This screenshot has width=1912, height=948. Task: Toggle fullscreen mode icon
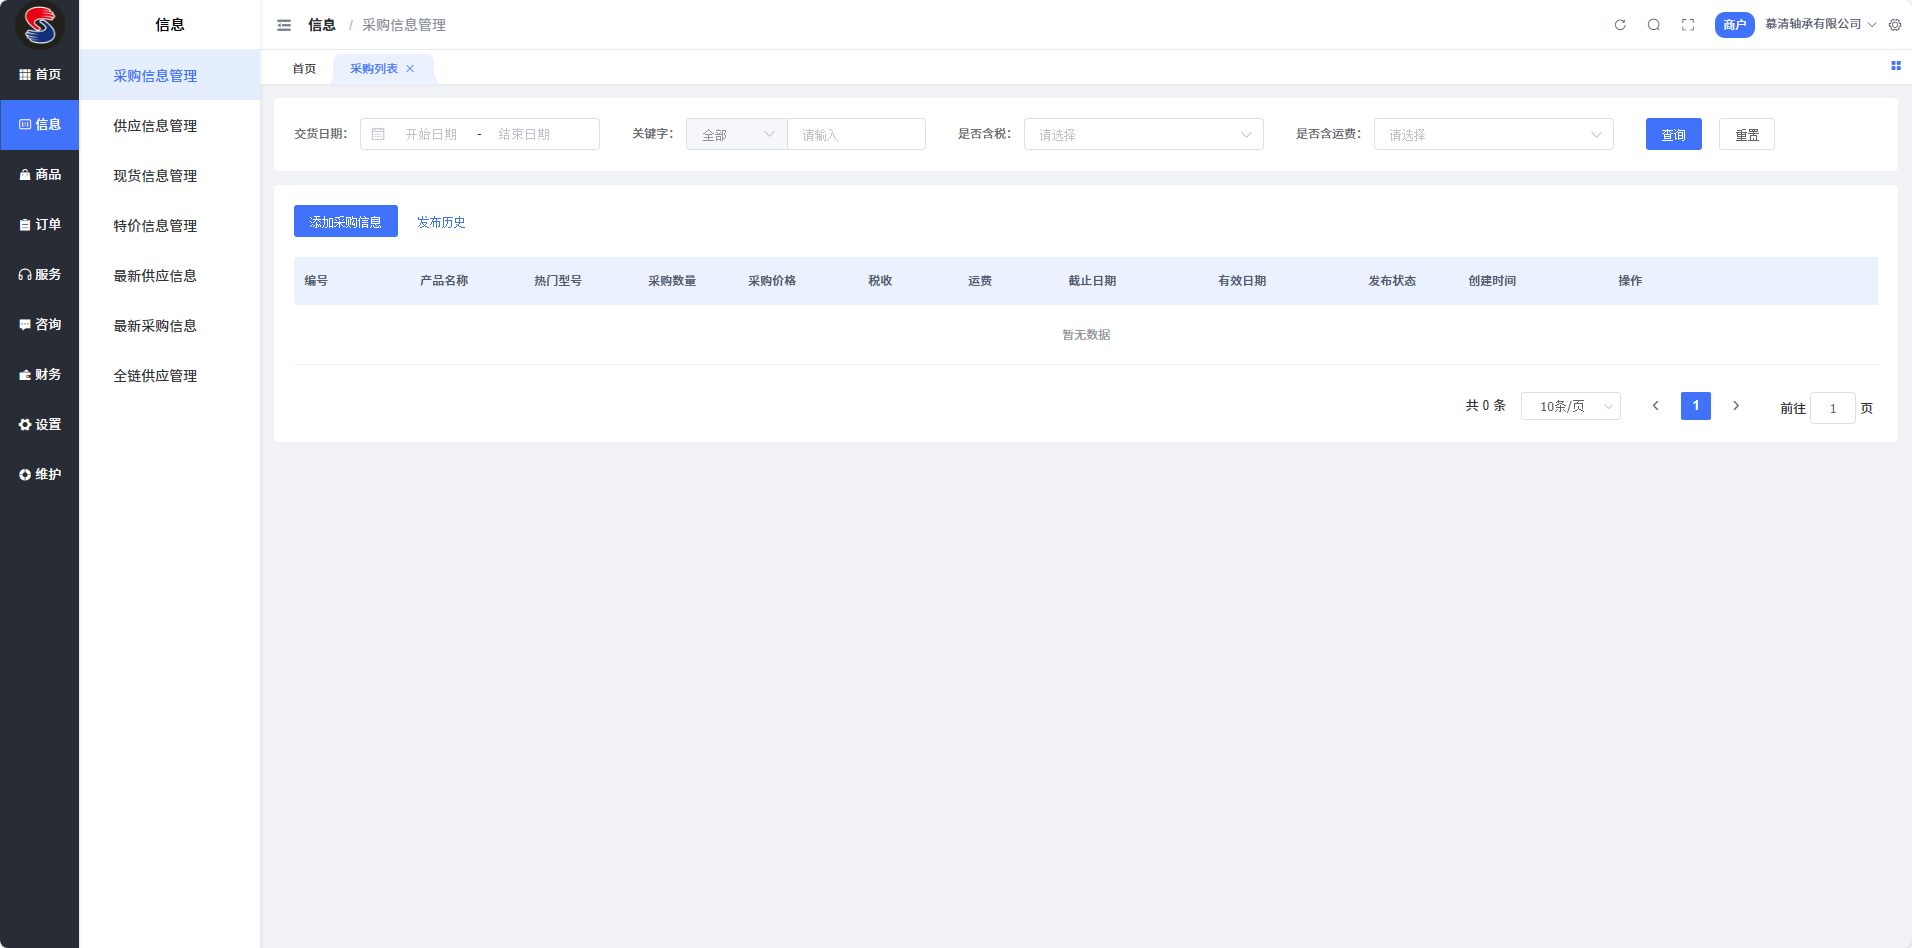point(1688,25)
